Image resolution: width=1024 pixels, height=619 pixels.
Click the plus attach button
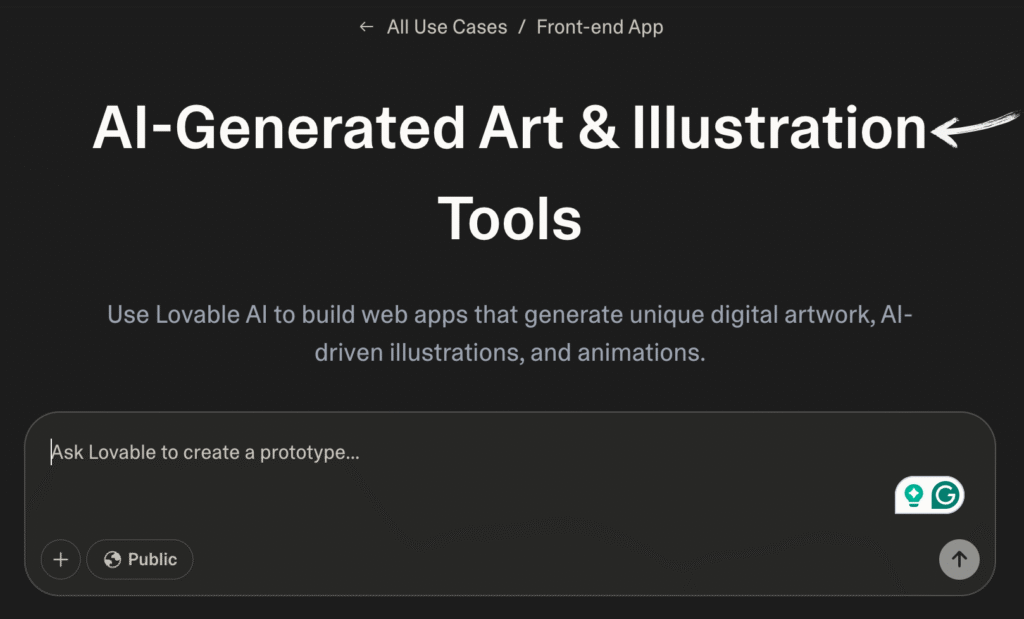tap(61, 560)
